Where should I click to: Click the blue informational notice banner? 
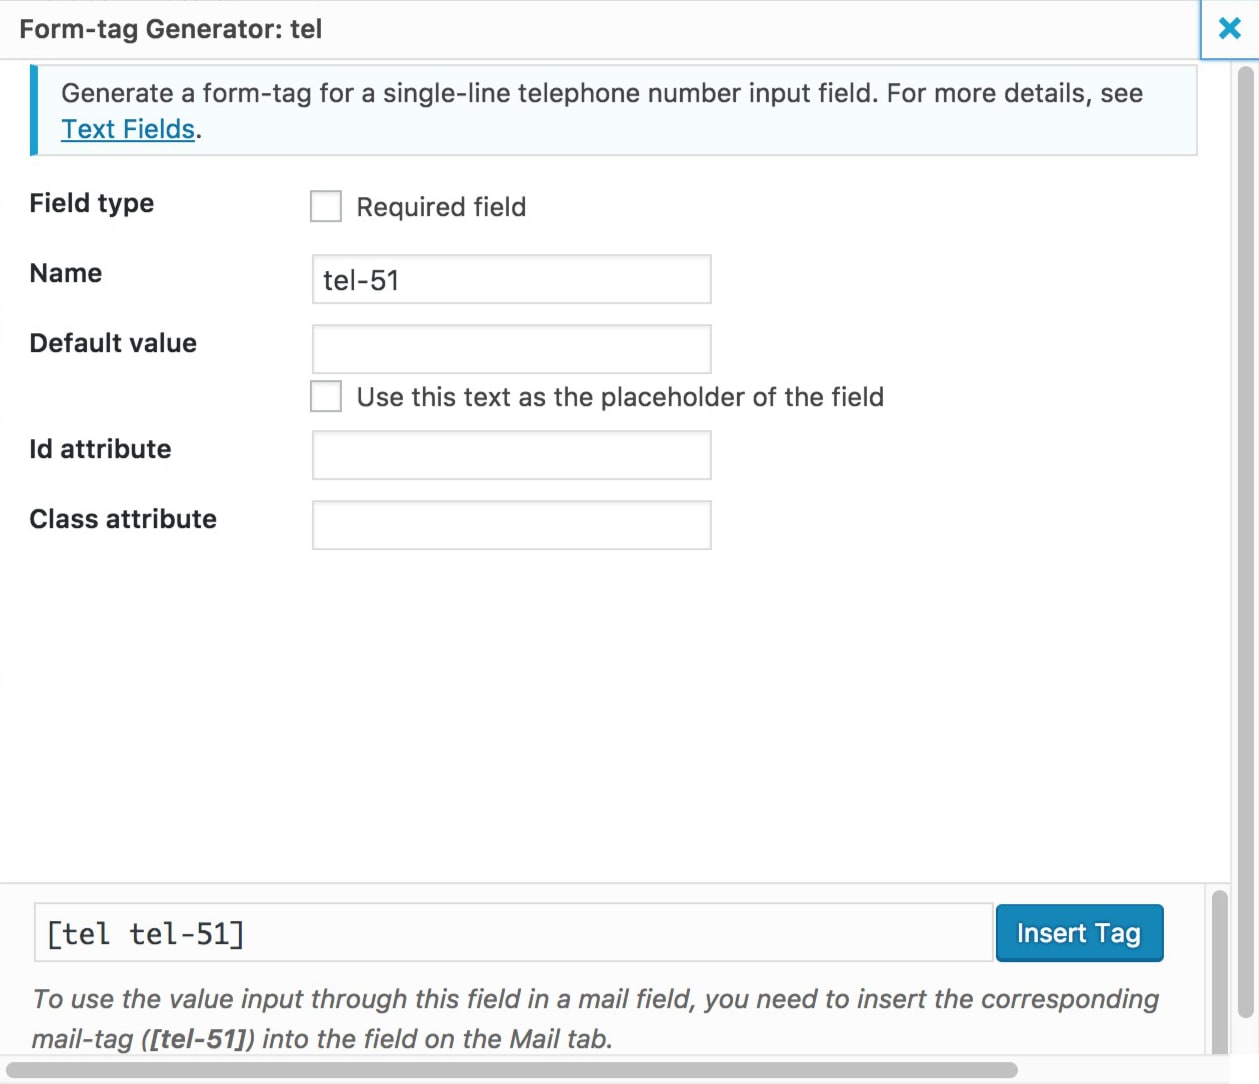(x=600, y=110)
